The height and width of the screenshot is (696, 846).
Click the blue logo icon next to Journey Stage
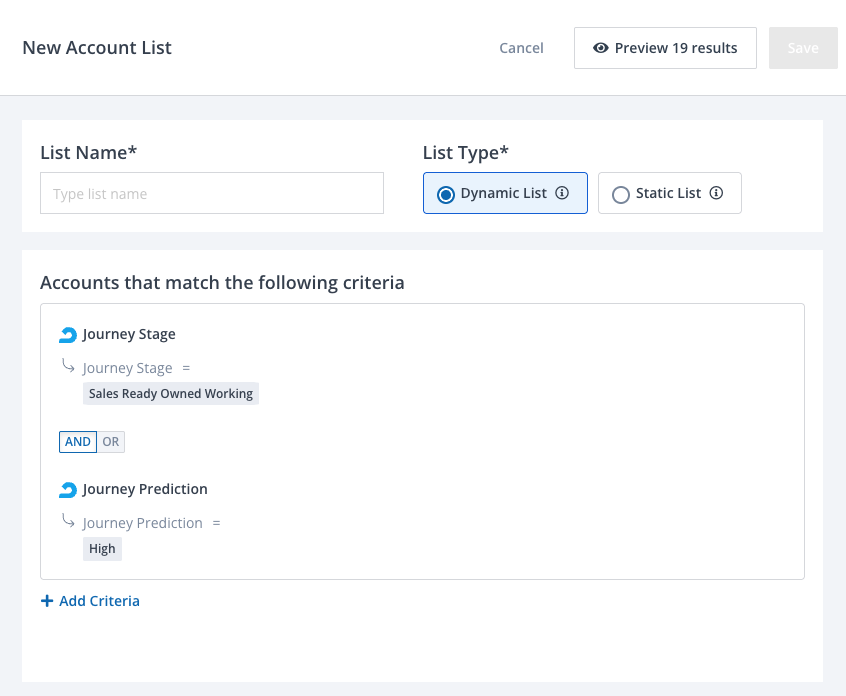click(68, 335)
